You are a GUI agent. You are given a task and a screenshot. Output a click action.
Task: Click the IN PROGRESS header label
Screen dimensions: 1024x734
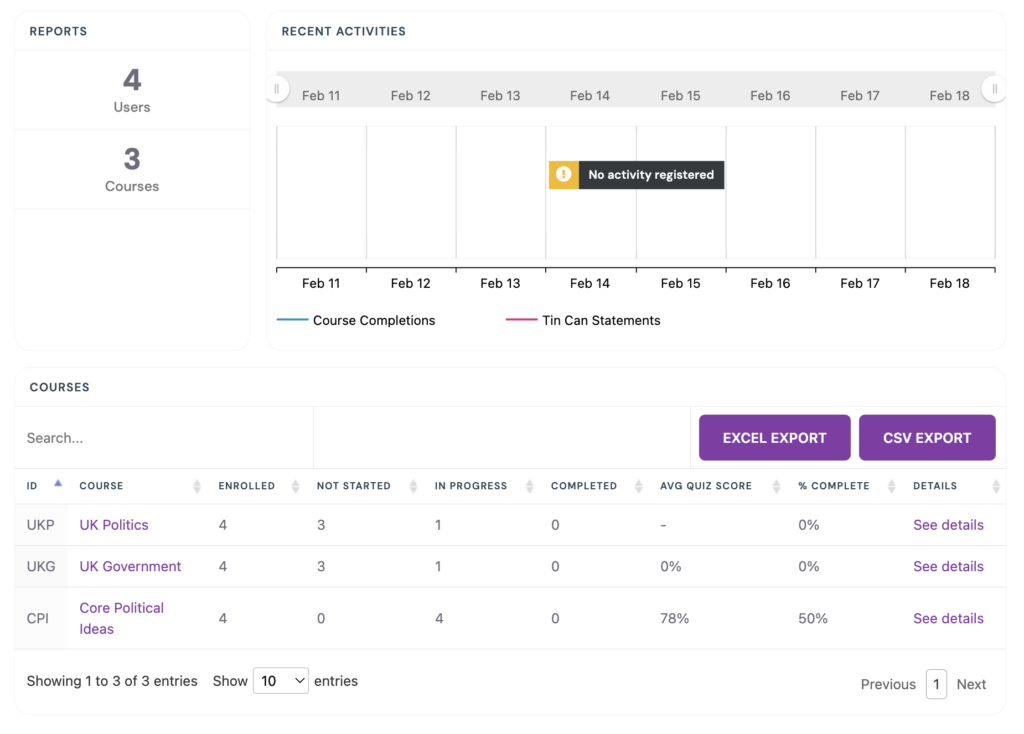pos(471,486)
